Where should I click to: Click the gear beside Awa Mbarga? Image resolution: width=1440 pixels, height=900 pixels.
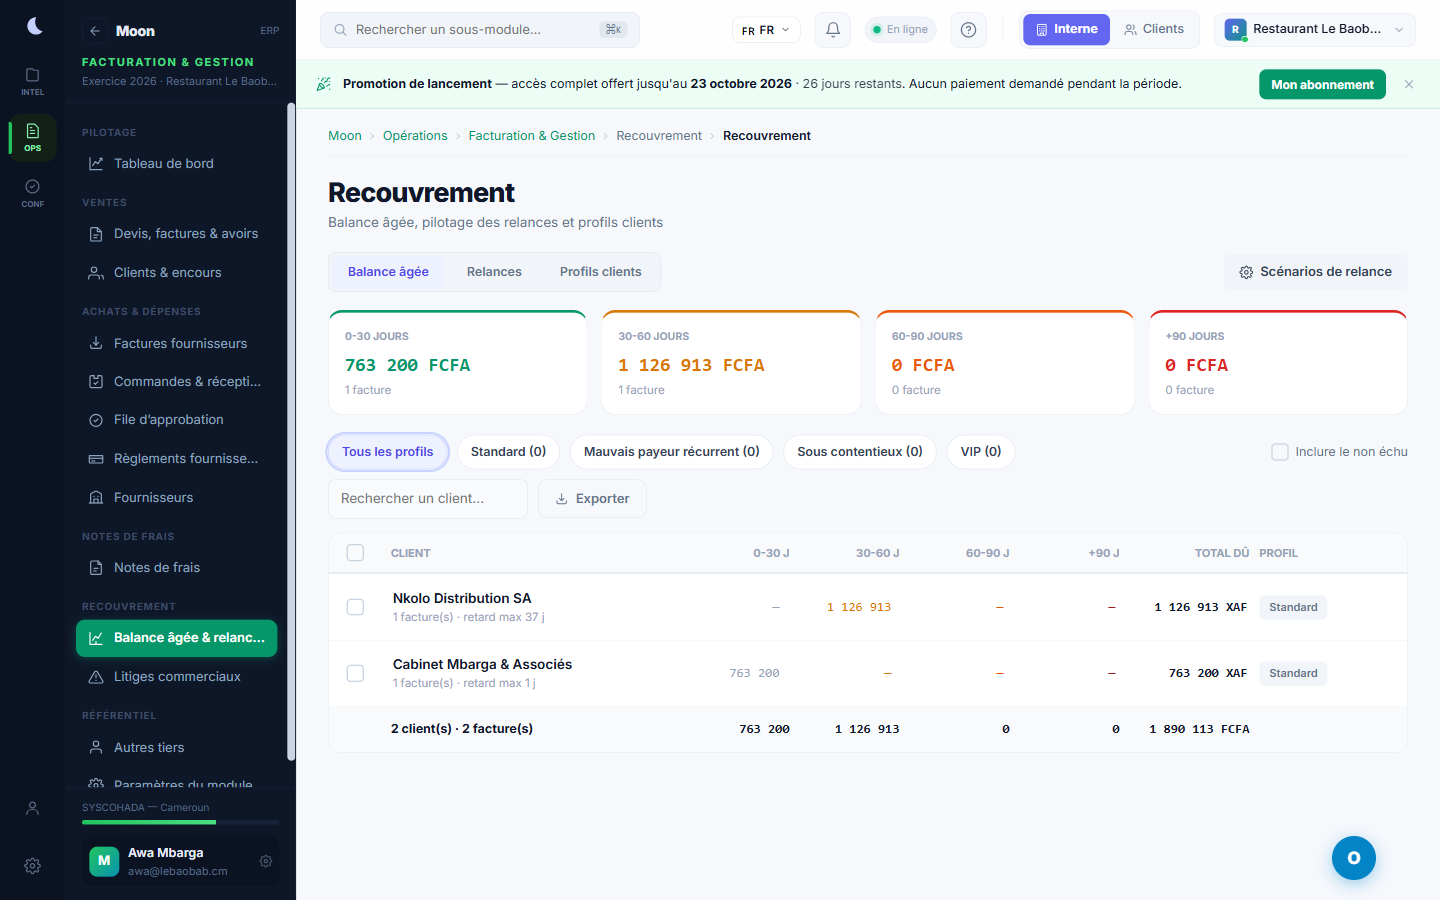pos(266,861)
